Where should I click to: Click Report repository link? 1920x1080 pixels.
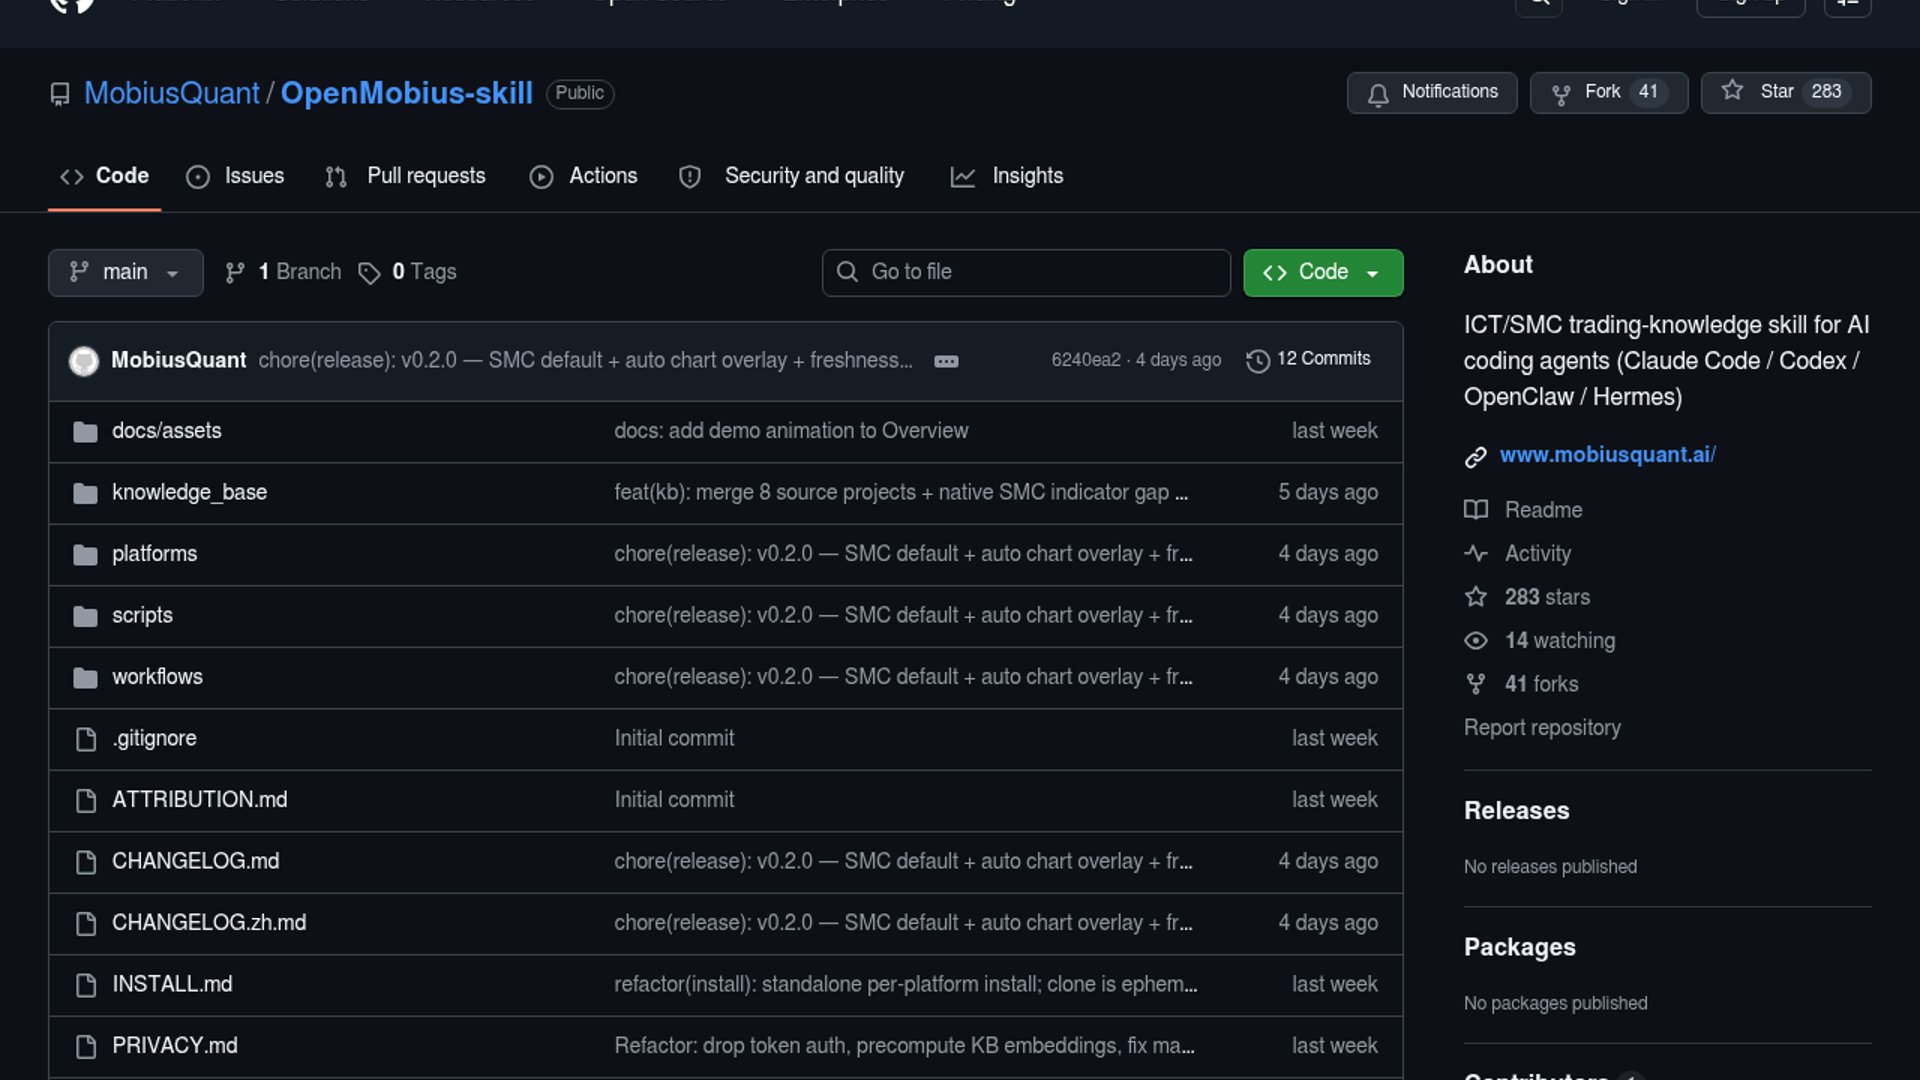pos(1542,728)
